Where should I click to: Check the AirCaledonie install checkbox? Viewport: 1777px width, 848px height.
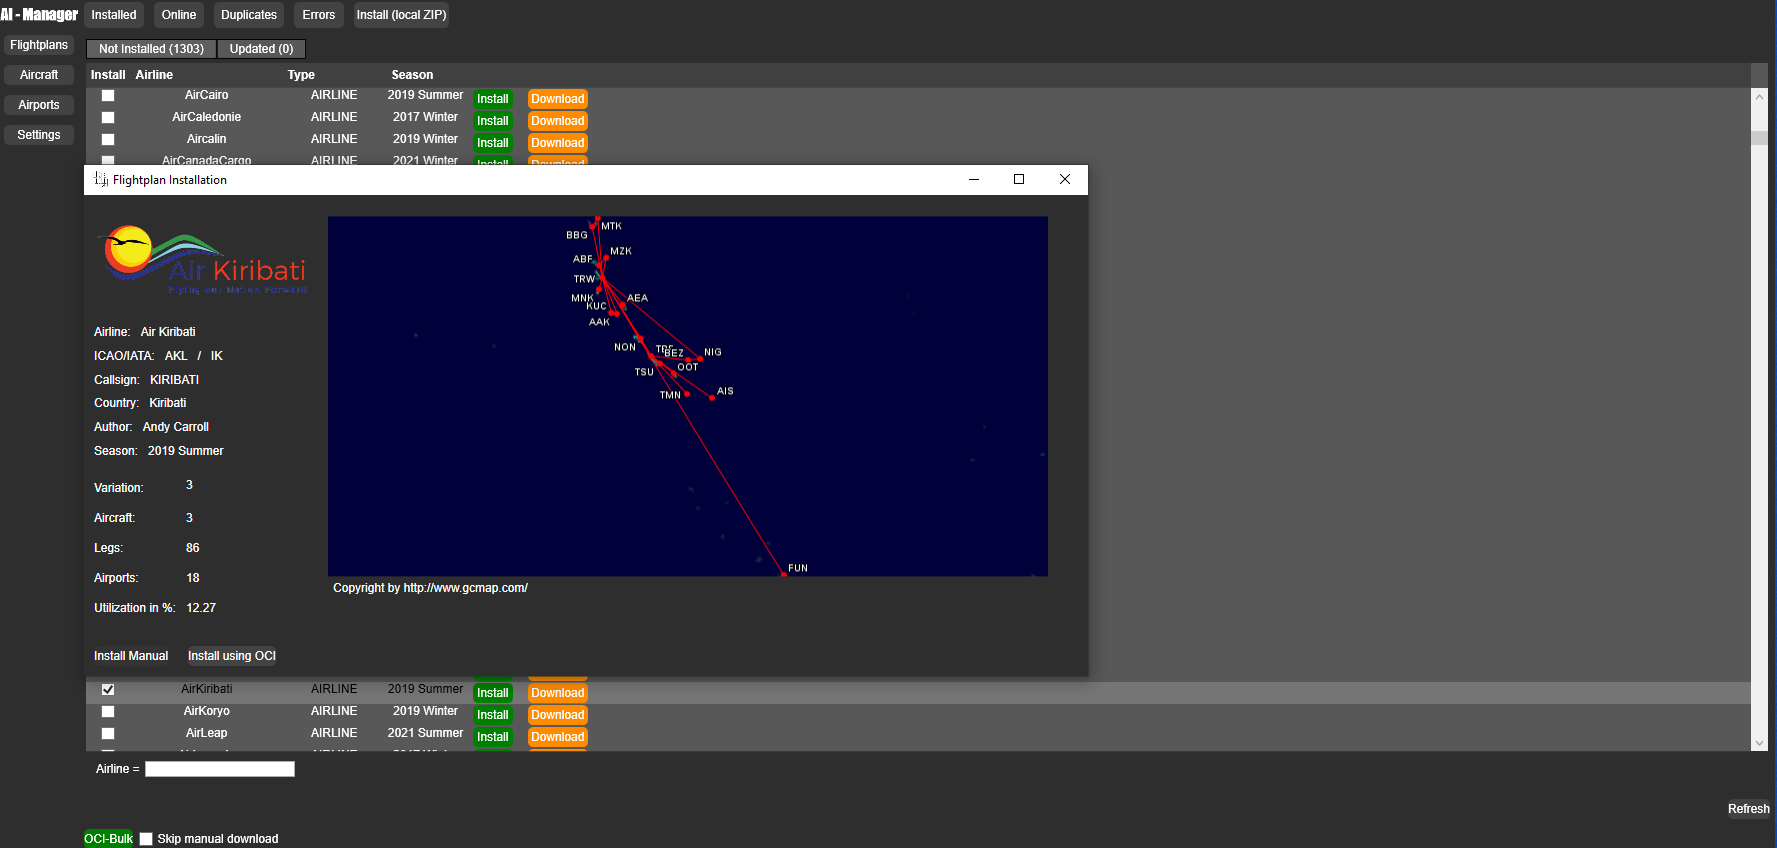tap(108, 118)
